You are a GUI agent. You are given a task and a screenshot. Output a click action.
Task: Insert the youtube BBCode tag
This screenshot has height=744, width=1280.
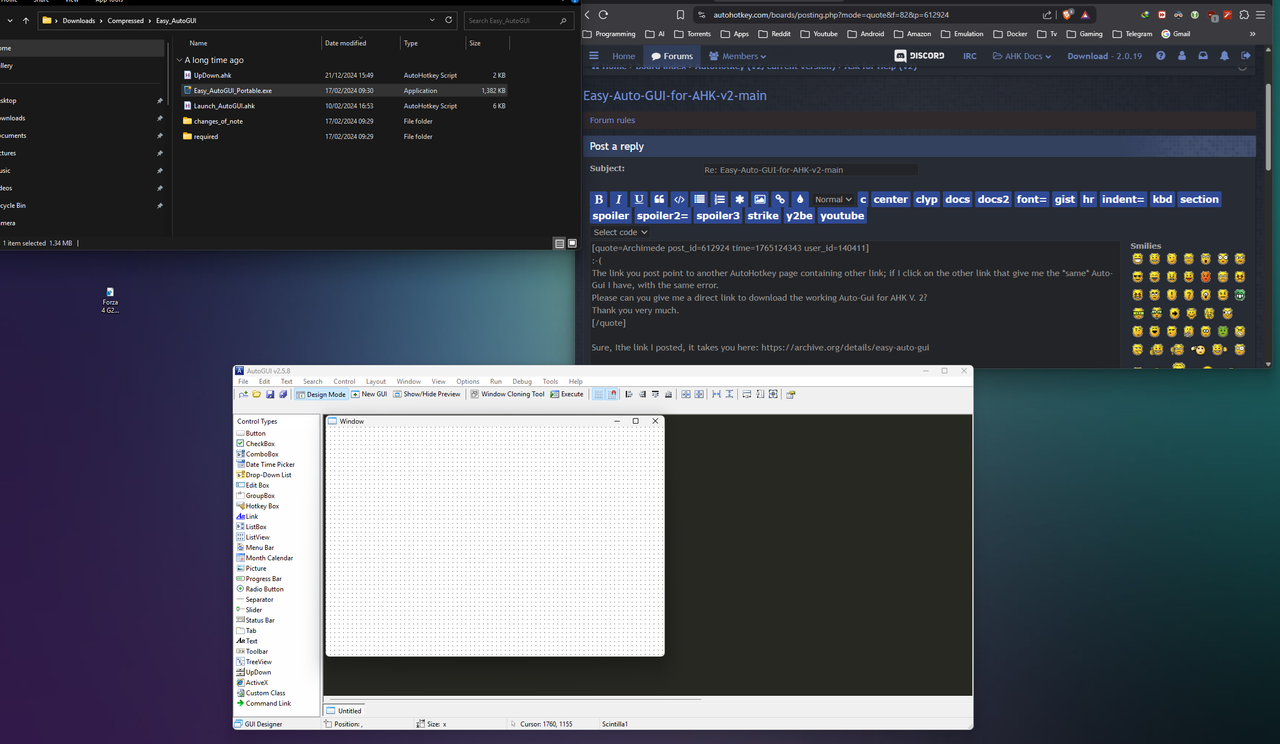click(x=842, y=216)
